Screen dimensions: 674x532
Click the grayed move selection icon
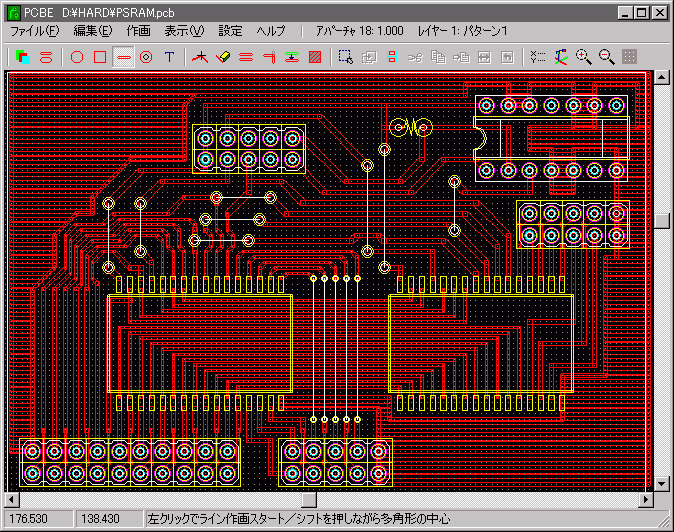[369, 57]
